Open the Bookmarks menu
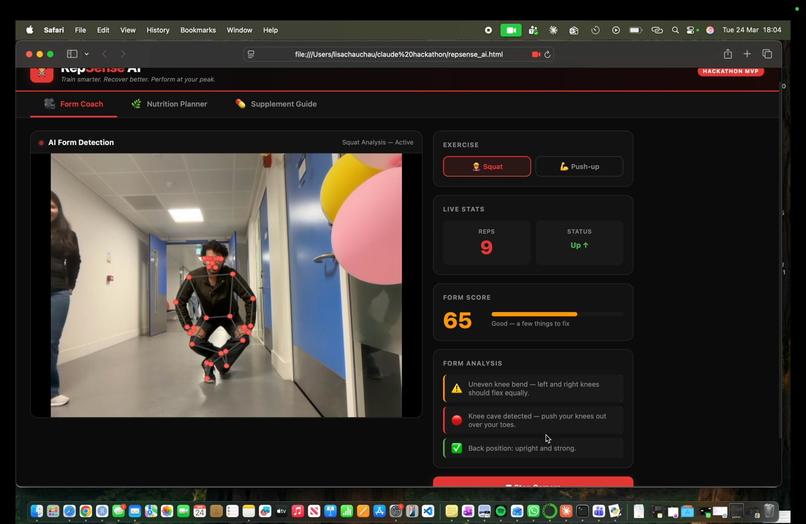 [198, 30]
